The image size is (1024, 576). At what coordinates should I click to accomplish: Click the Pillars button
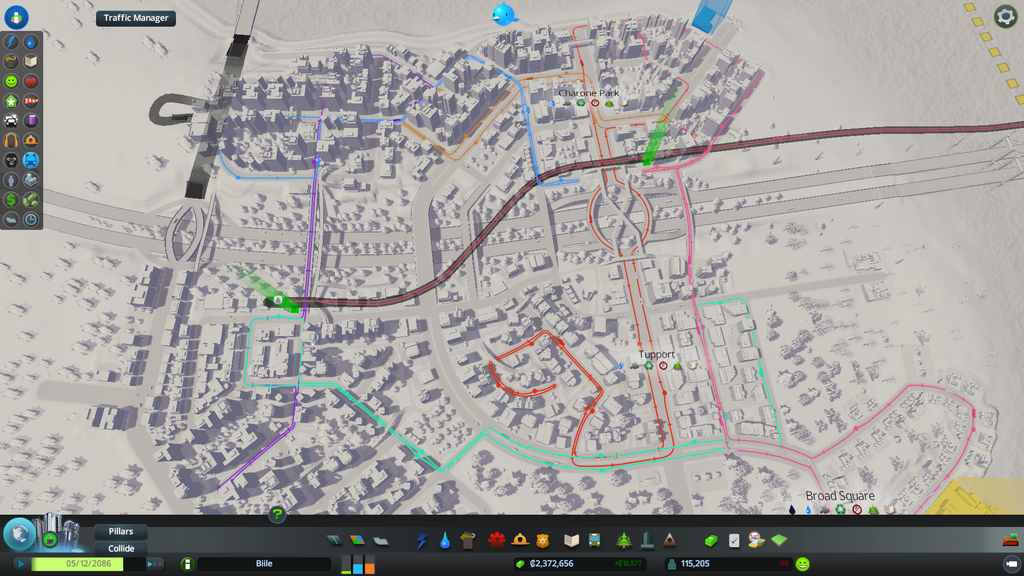pos(121,532)
